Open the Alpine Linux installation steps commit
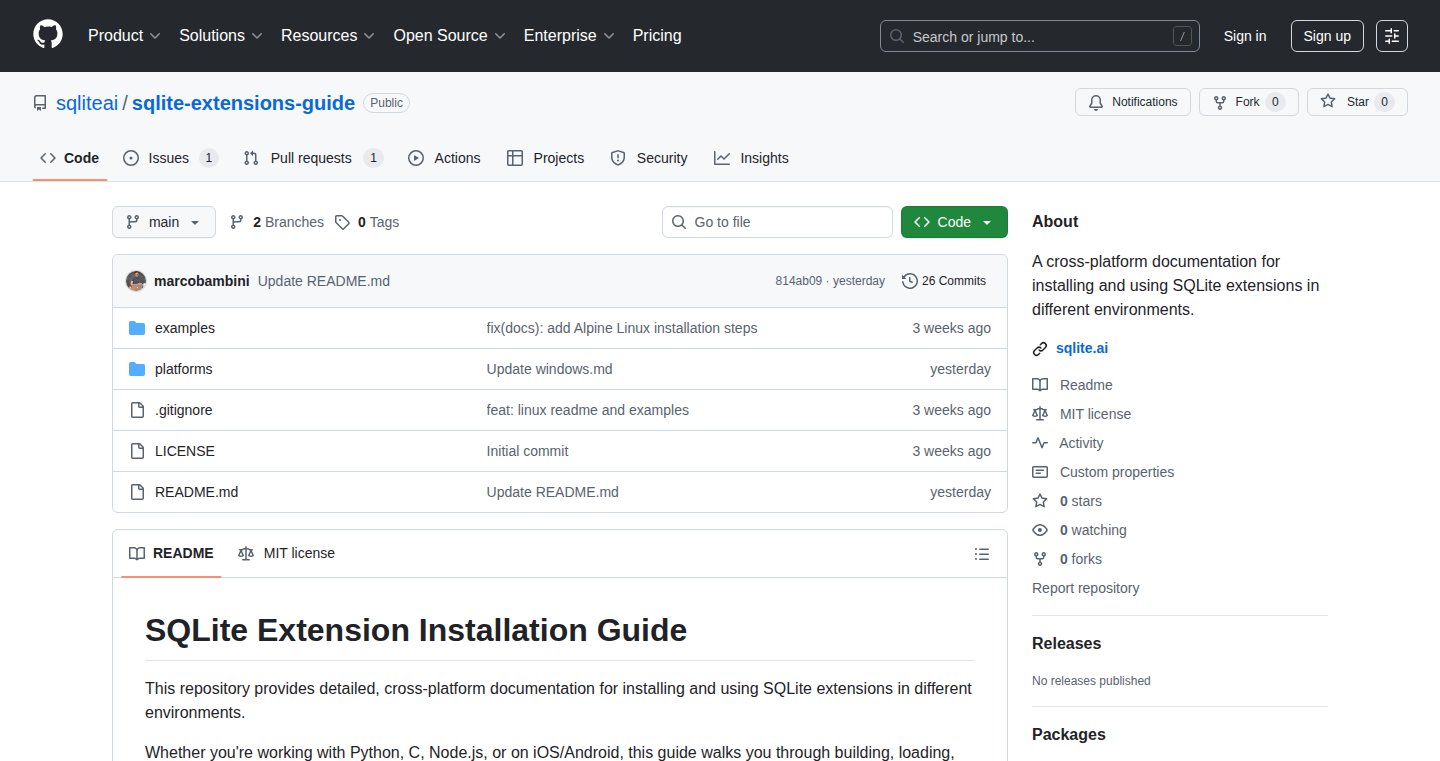This screenshot has width=1440, height=761. pyautogui.click(x=622, y=328)
